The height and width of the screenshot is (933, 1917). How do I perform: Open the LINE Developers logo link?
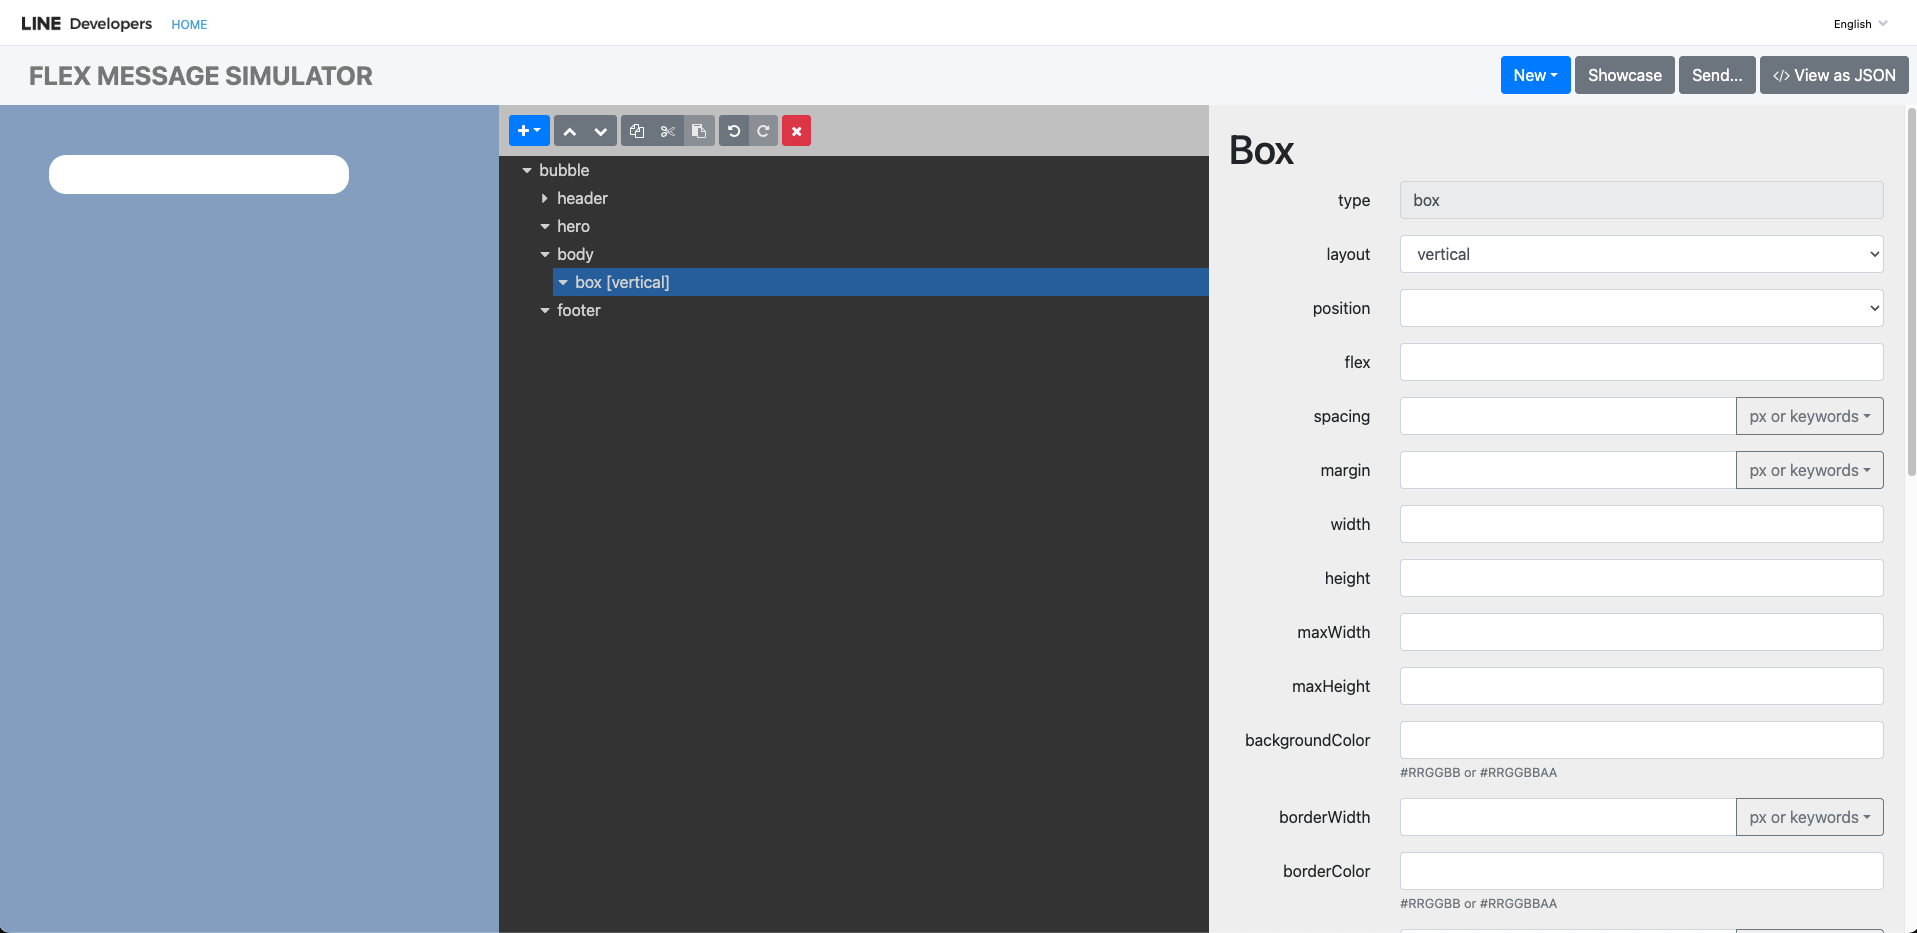click(87, 23)
